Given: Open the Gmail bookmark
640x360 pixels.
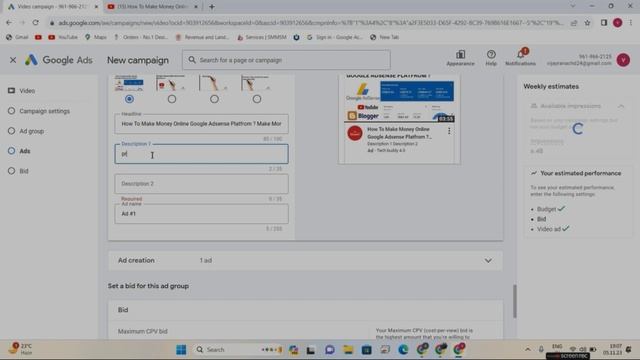Looking at the screenshot, I should click(17, 37).
